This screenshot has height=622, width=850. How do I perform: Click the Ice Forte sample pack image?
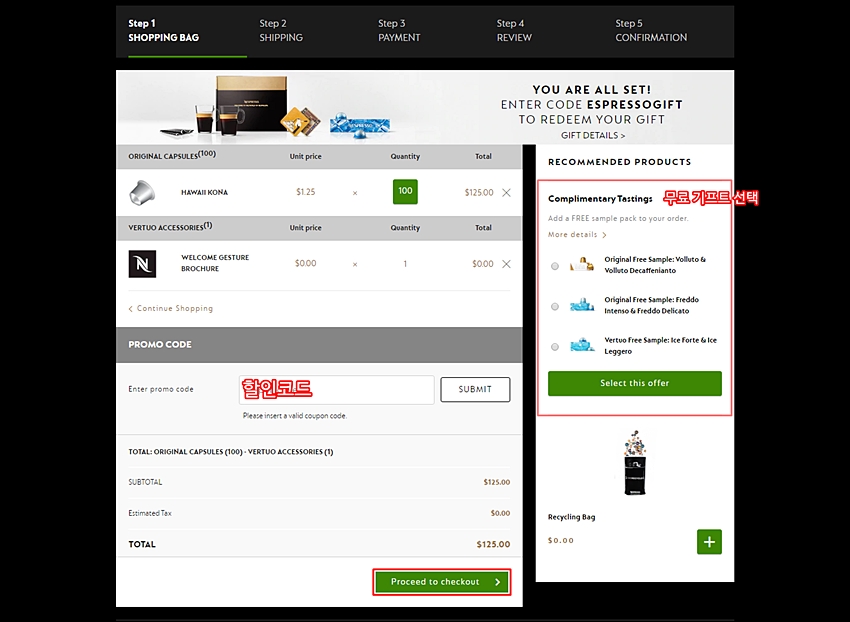[582, 345]
